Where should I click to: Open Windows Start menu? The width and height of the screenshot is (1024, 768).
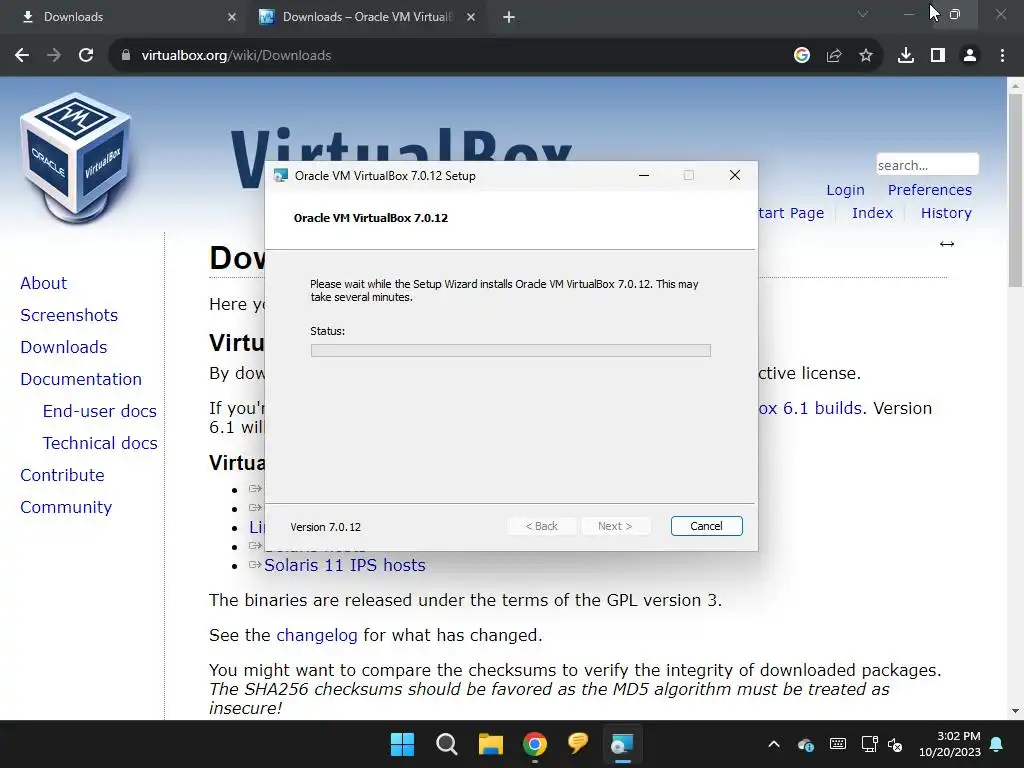point(402,744)
